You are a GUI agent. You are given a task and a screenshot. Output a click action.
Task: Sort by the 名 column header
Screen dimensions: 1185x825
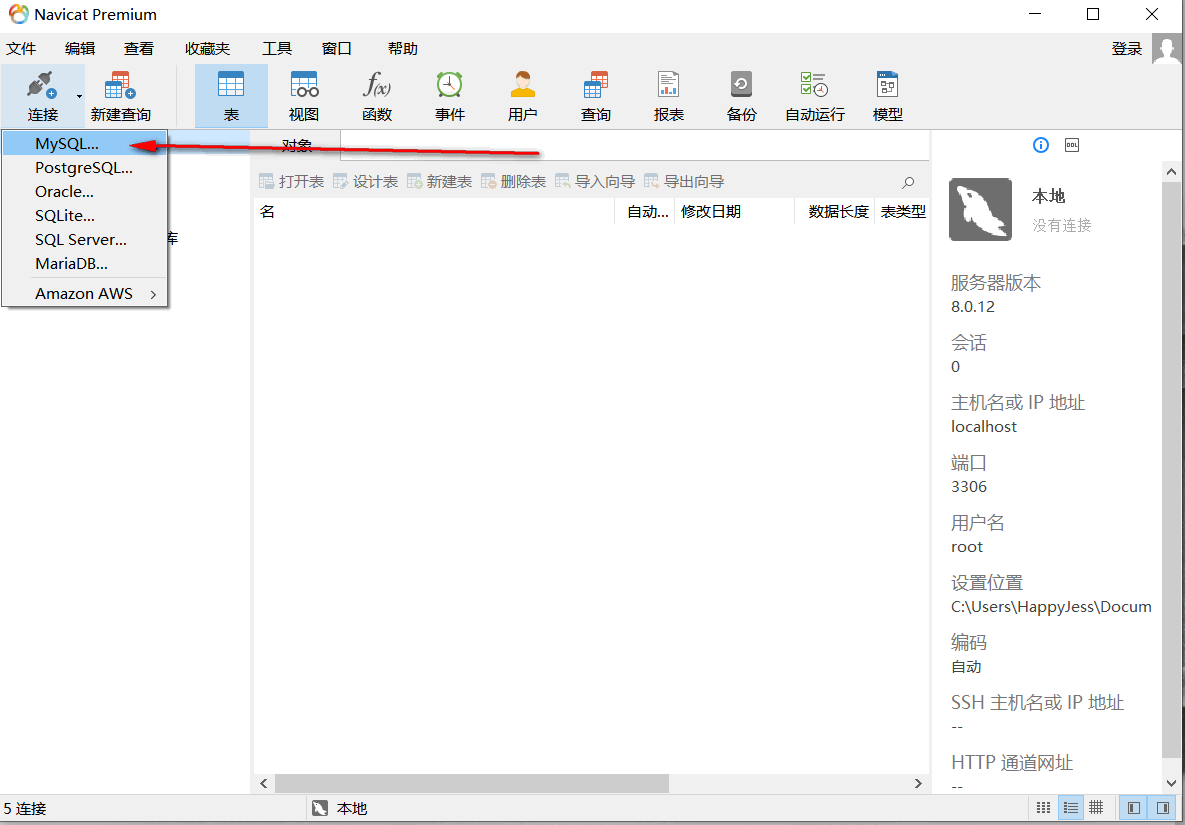[434, 212]
